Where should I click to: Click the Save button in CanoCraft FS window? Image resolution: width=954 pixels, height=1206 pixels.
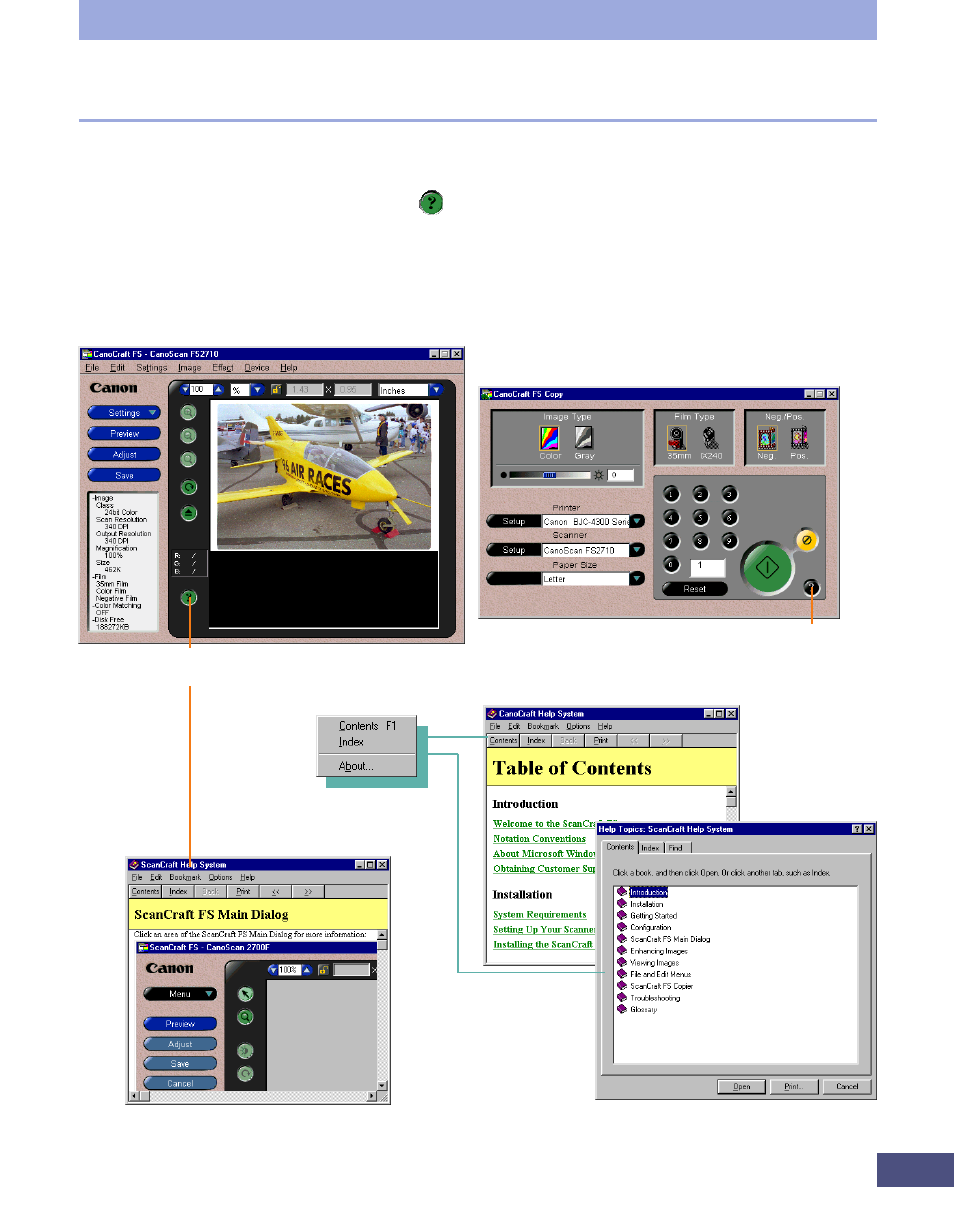pyautogui.click(x=124, y=475)
